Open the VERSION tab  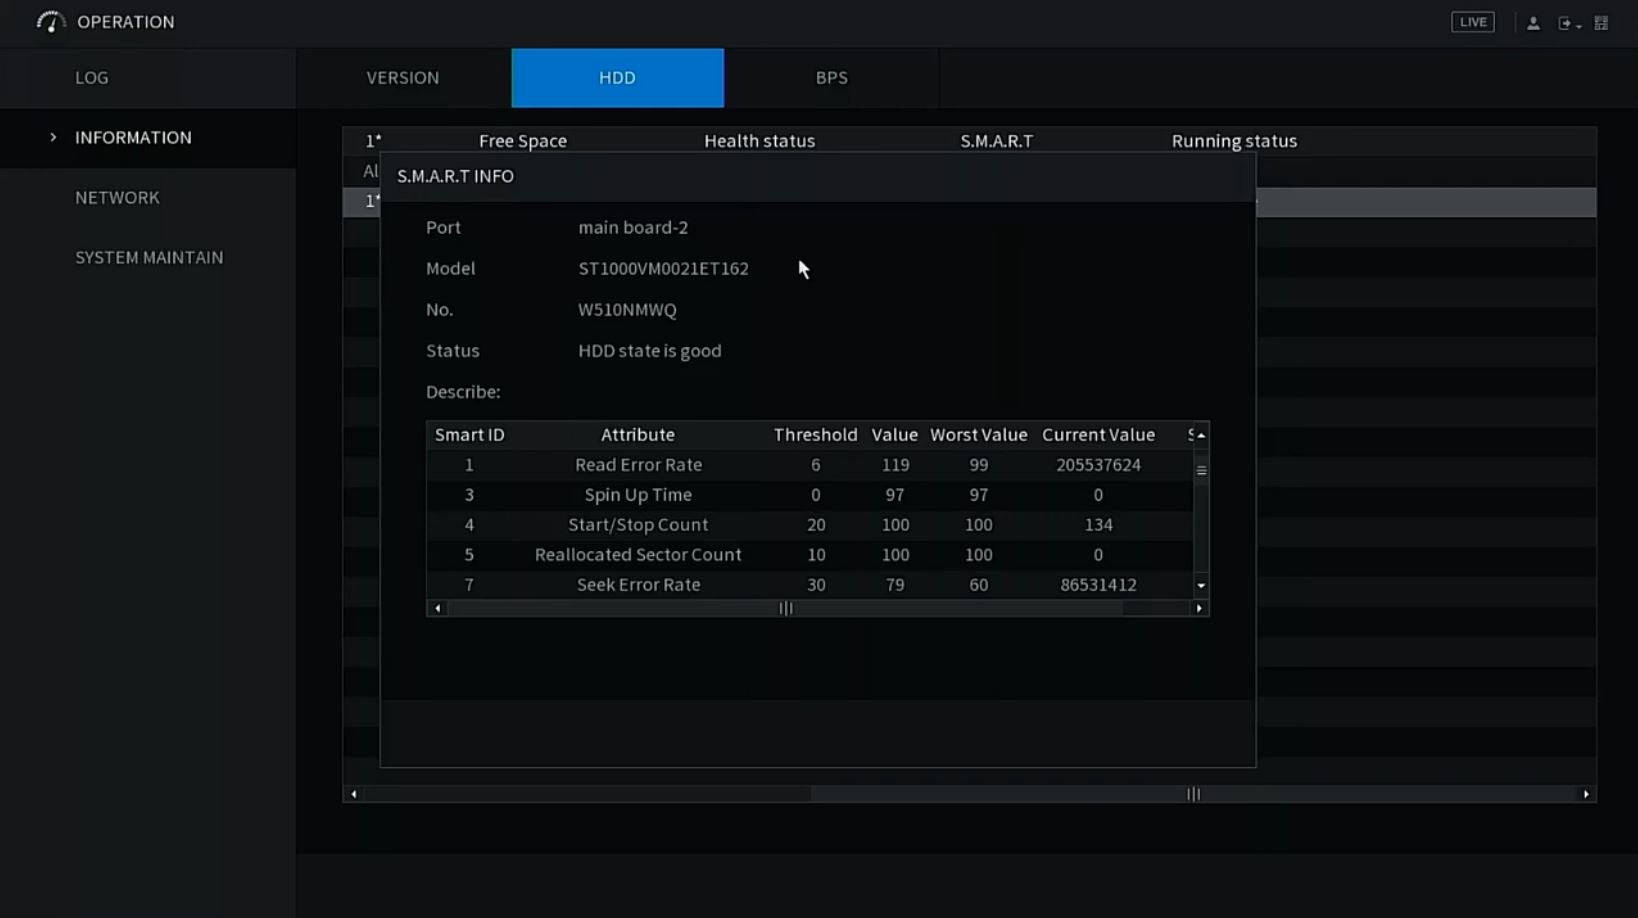click(x=403, y=78)
